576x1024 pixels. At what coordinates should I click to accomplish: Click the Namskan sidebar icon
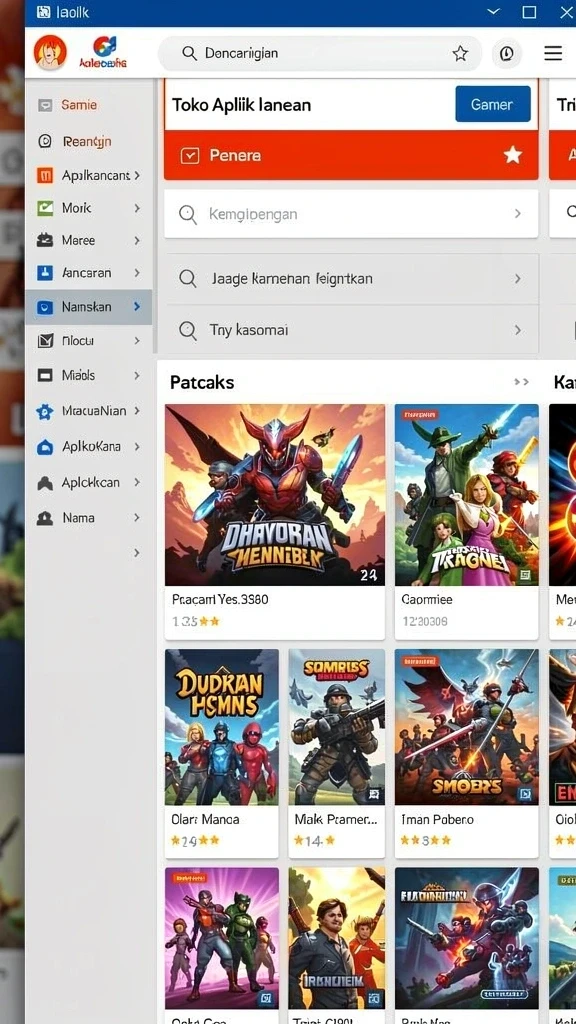[x=45, y=307]
